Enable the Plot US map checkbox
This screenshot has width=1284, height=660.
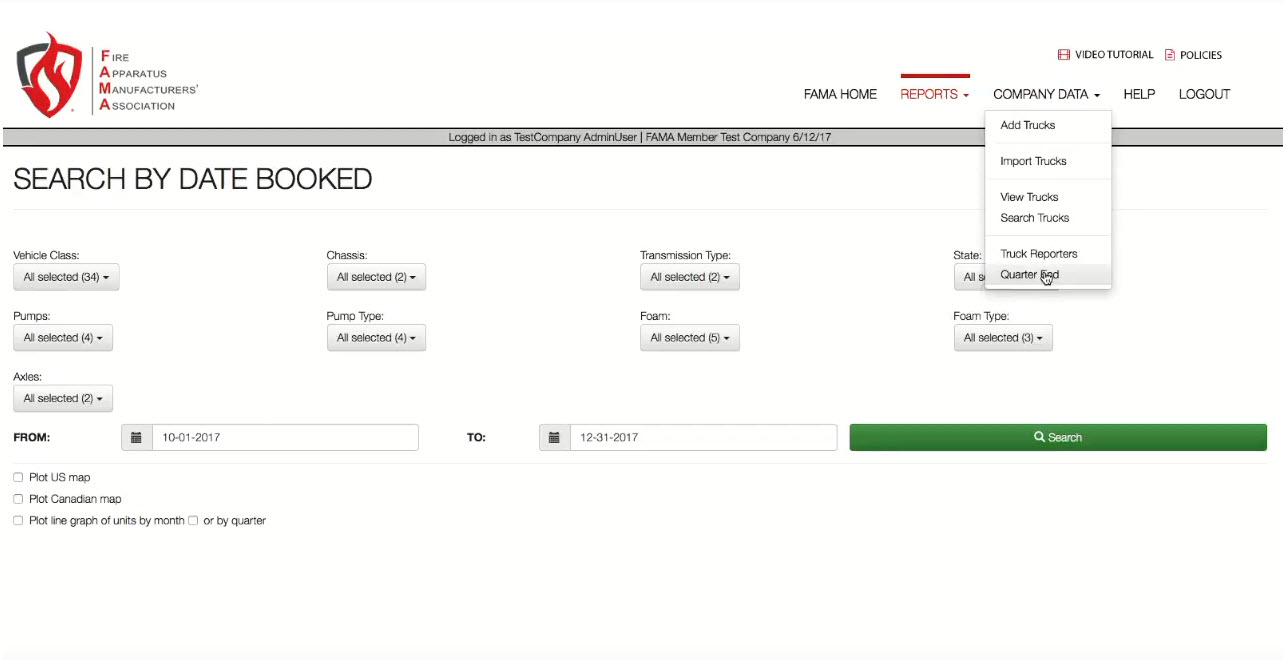pos(18,478)
